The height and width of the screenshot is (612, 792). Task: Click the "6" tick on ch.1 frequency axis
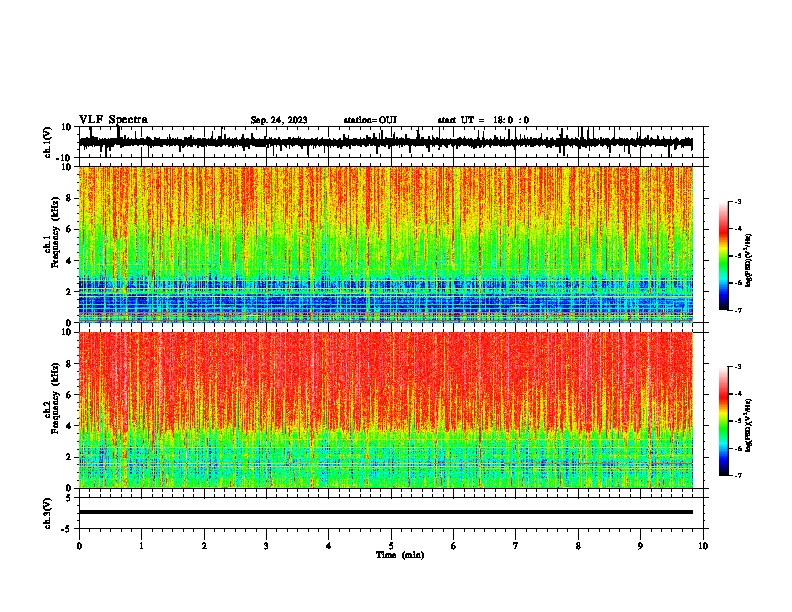(x=69, y=229)
